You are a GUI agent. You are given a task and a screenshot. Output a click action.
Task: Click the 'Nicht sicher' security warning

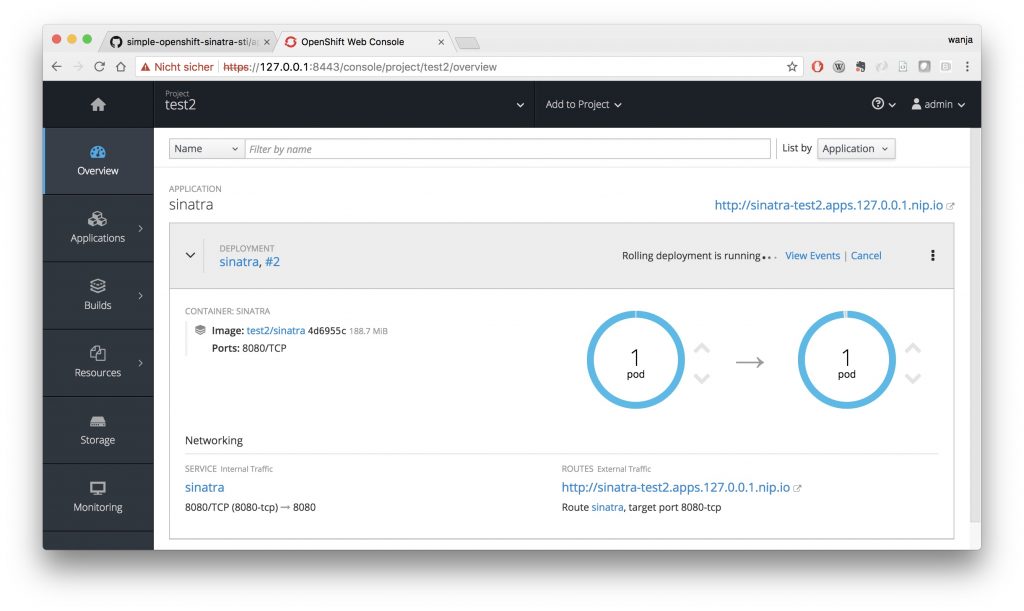pos(177,67)
